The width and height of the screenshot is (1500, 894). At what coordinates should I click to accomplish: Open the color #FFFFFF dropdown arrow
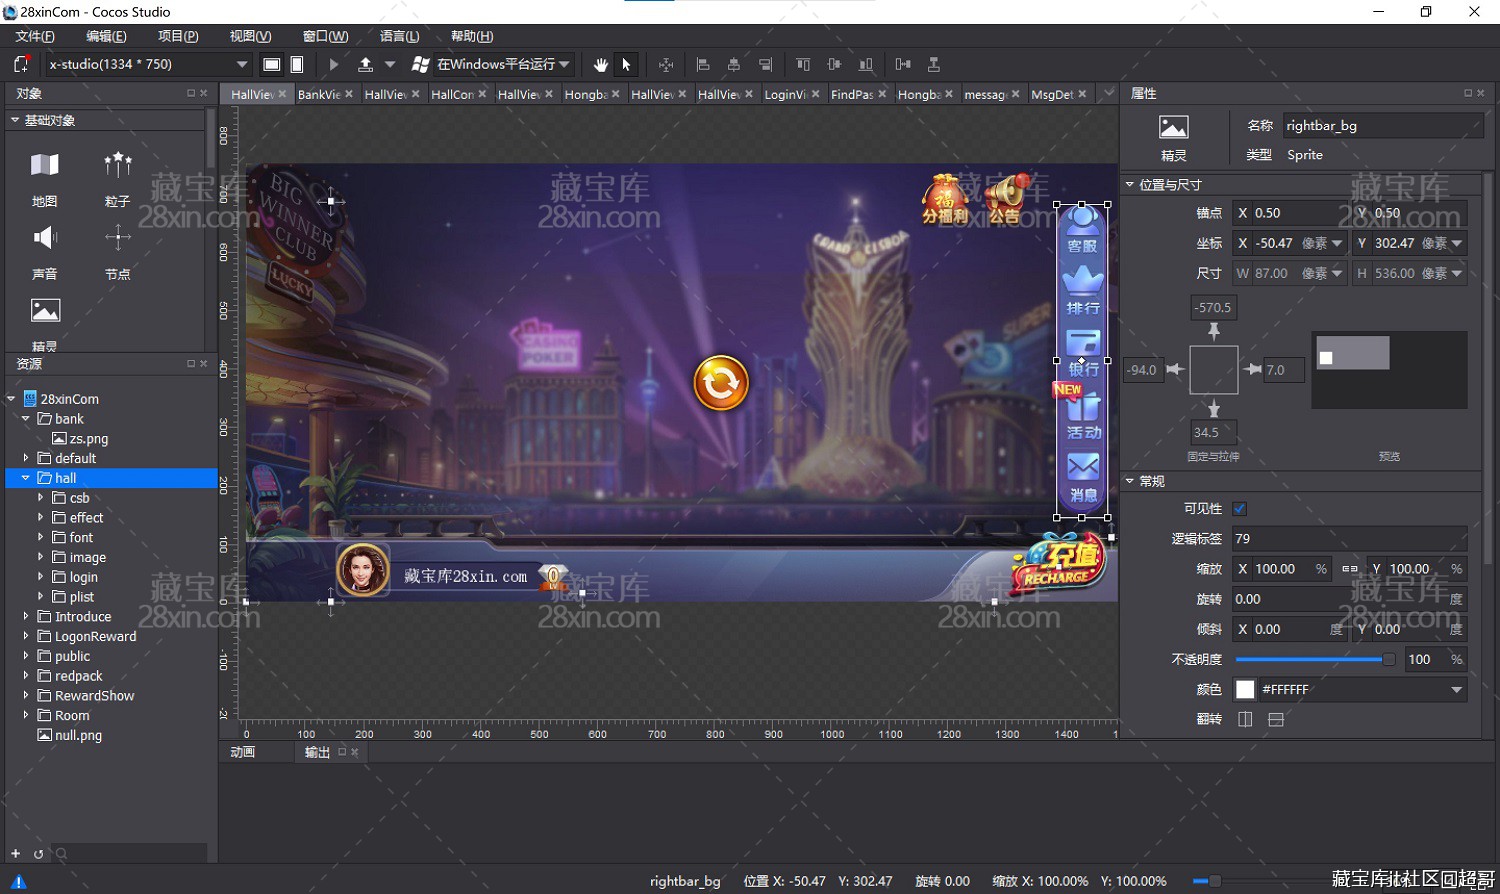1456,690
